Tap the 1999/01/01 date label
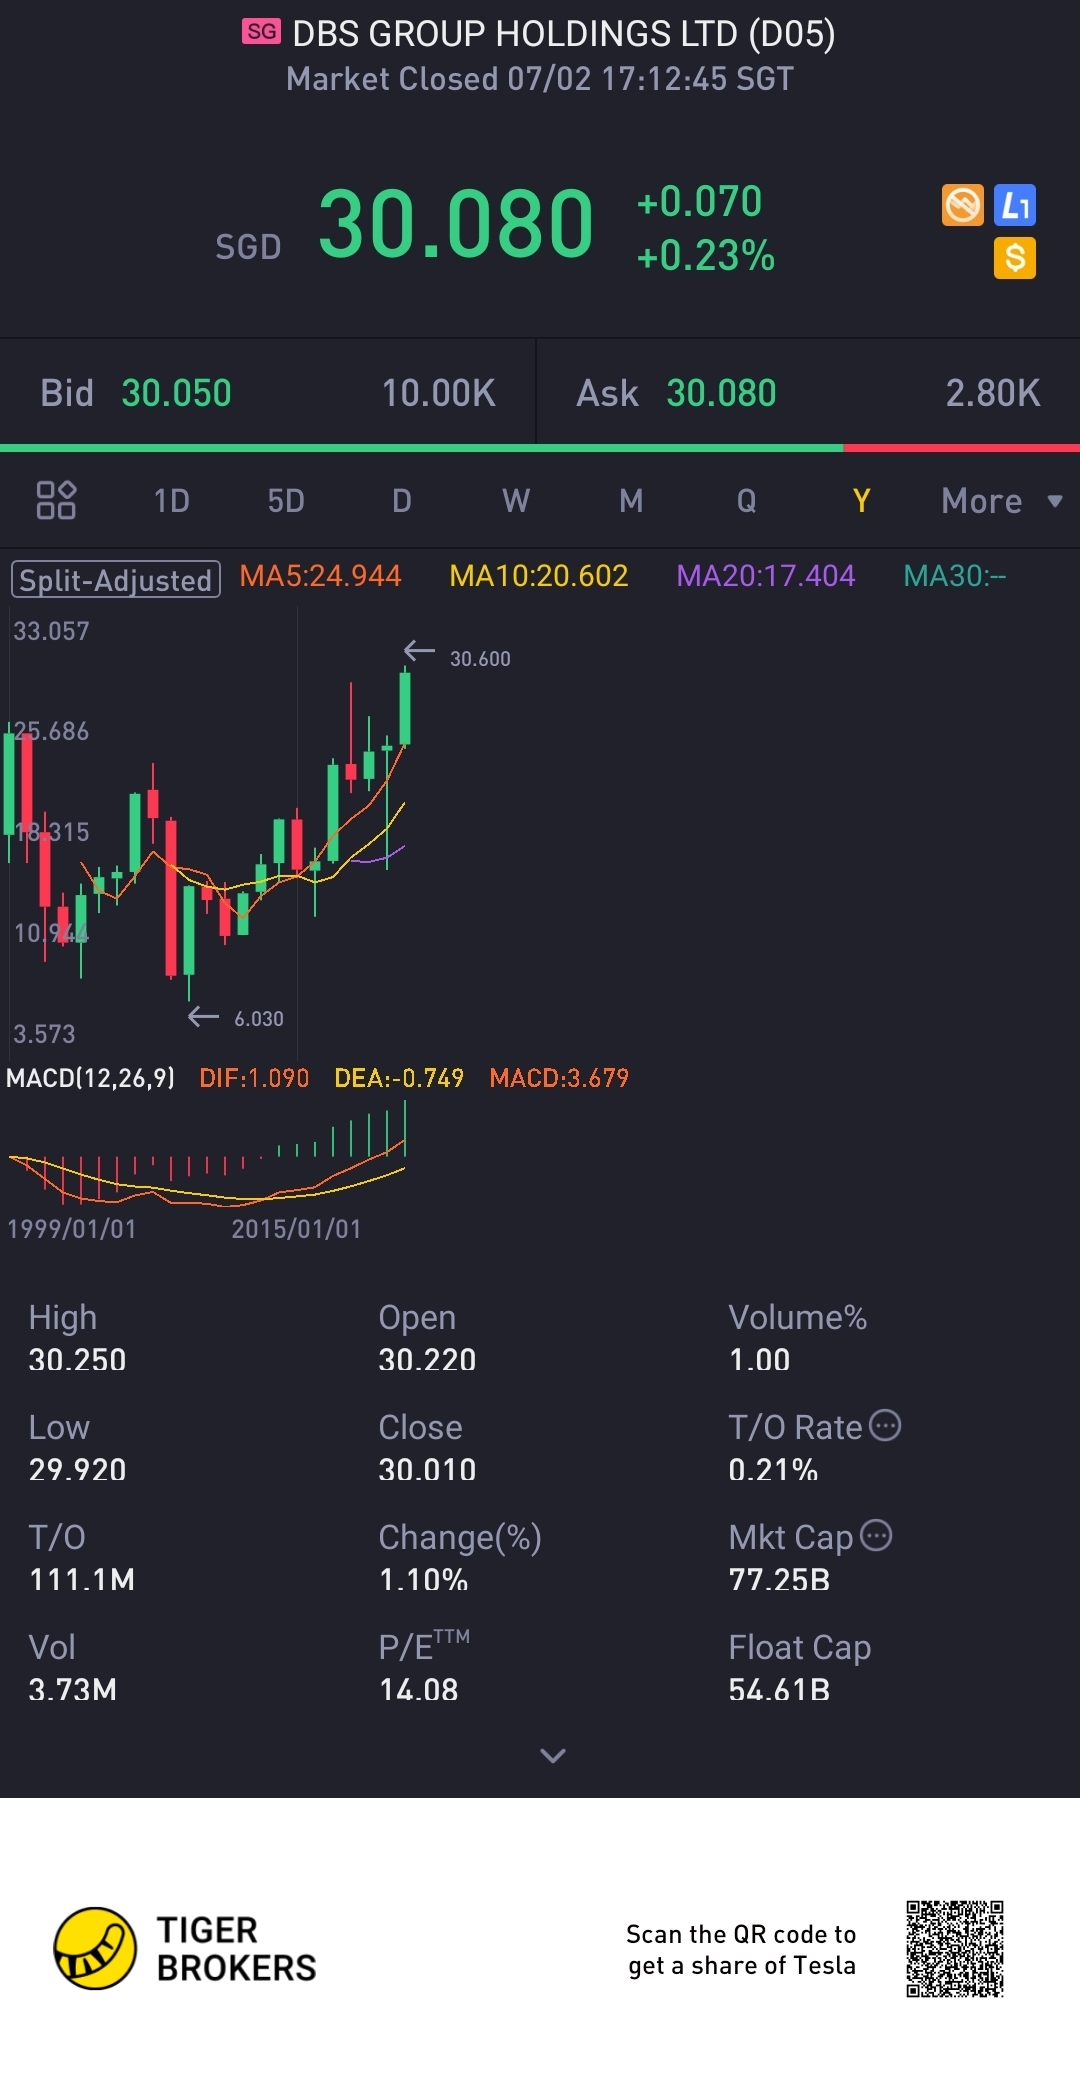The height and width of the screenshot is (2100, 1080). coord(71,1229)
